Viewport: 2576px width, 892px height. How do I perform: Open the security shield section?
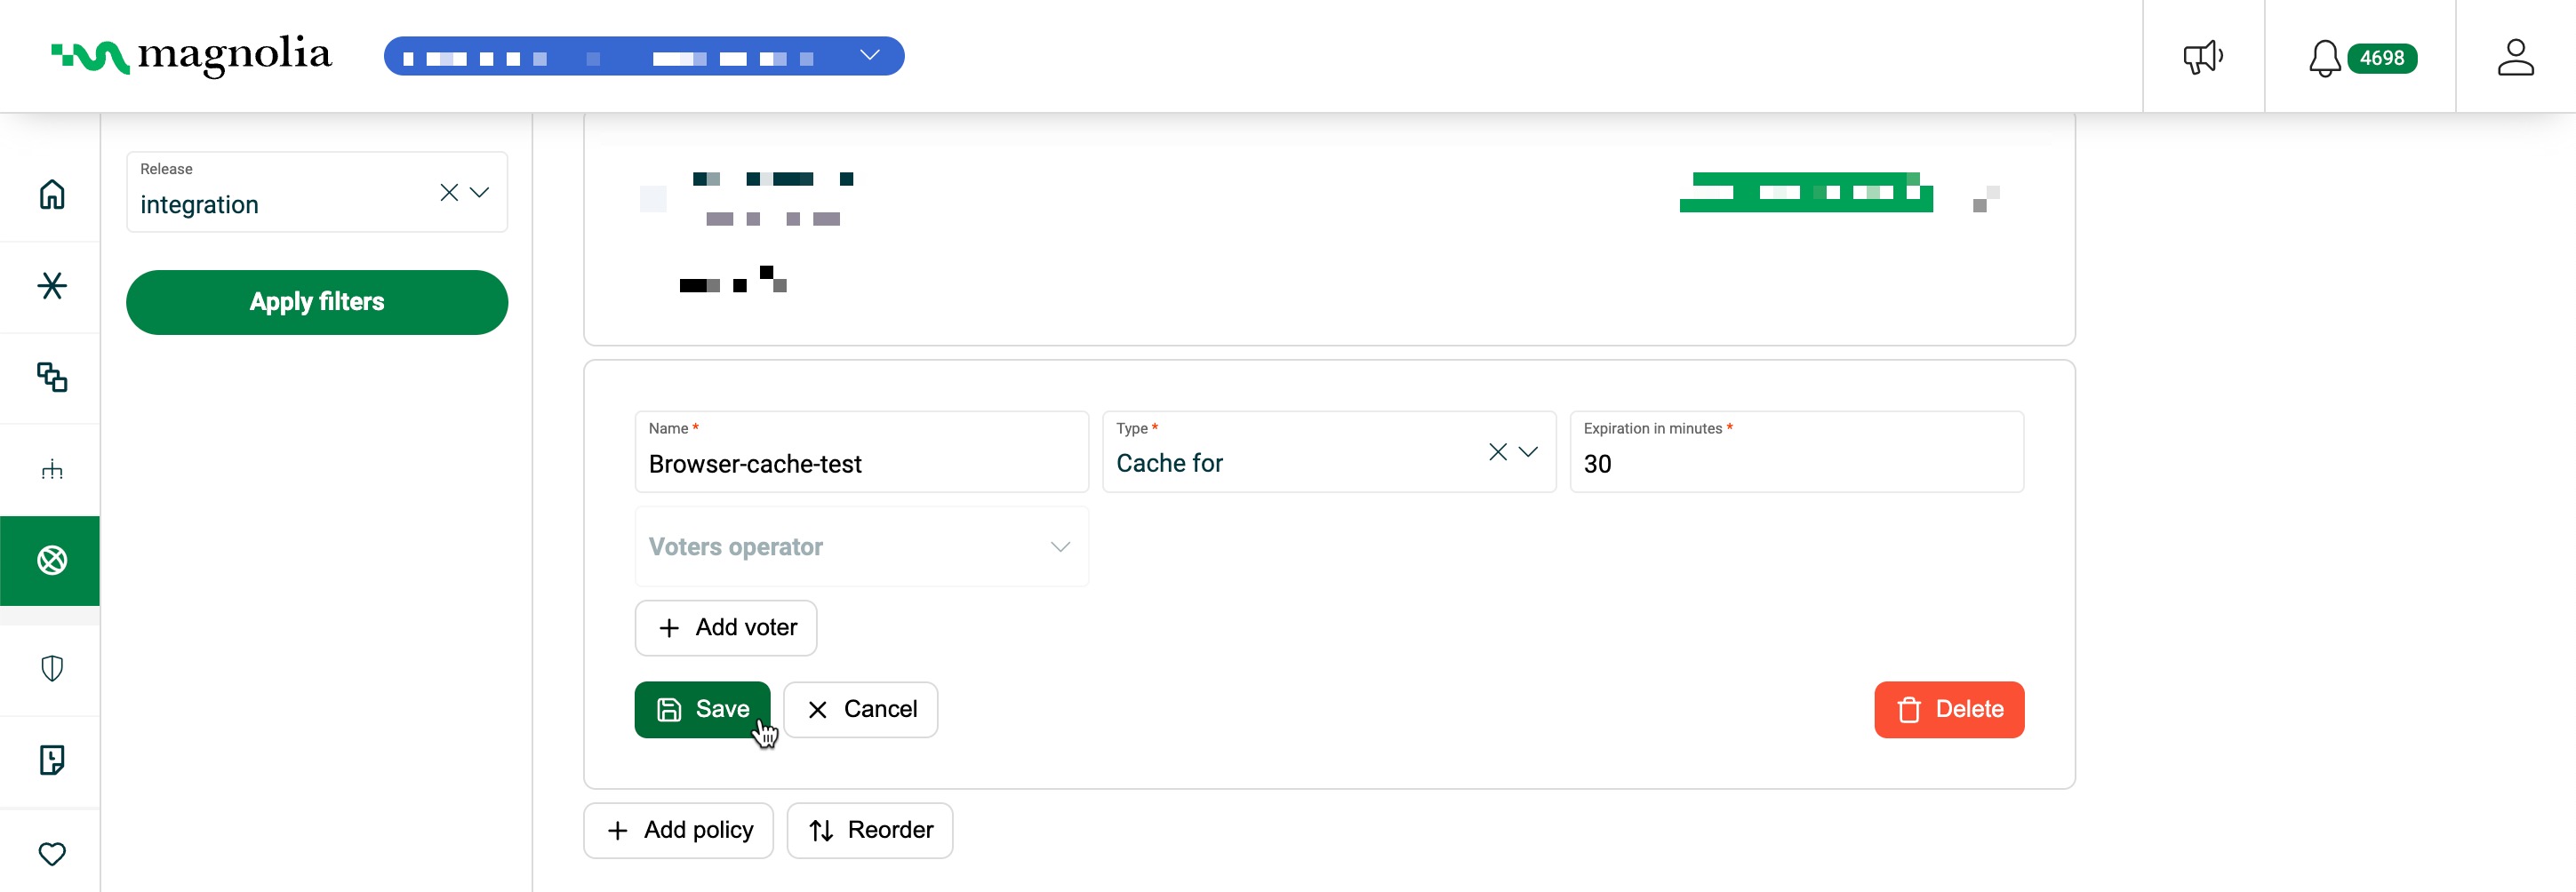[x=51, y=668]
